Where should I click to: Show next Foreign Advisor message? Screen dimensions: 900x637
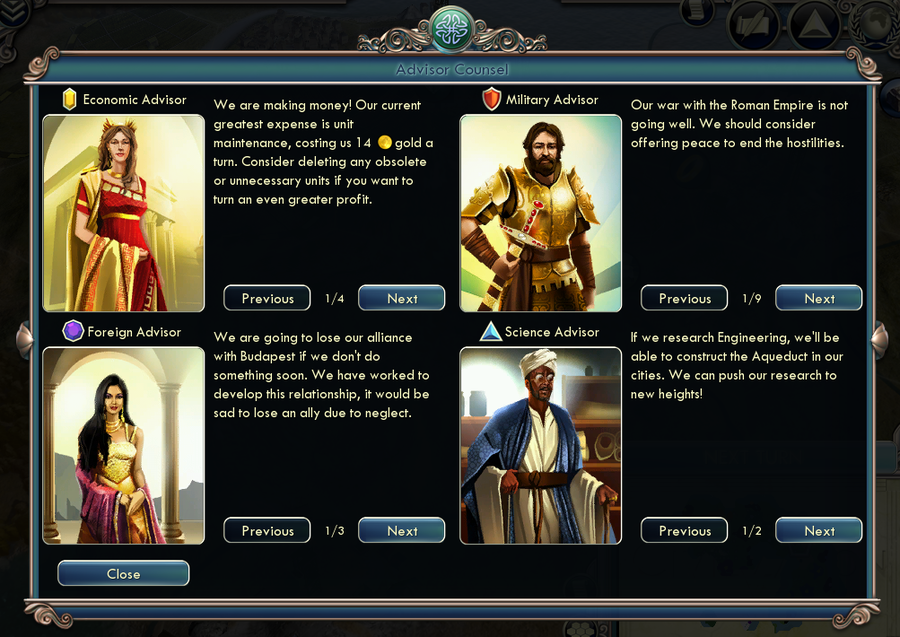tap(402, 531)
